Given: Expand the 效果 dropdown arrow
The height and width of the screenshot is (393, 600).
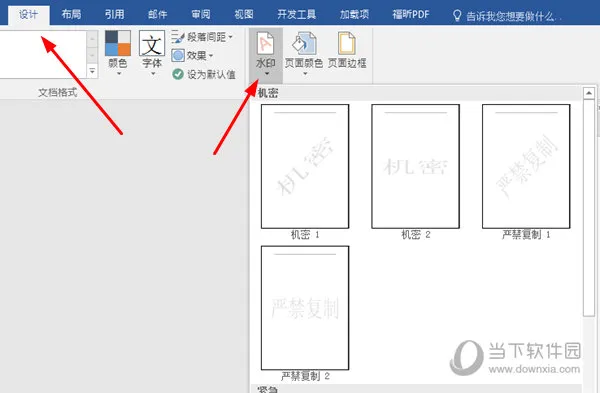Looking at the screenshot, I should click(x=211, y=56).
